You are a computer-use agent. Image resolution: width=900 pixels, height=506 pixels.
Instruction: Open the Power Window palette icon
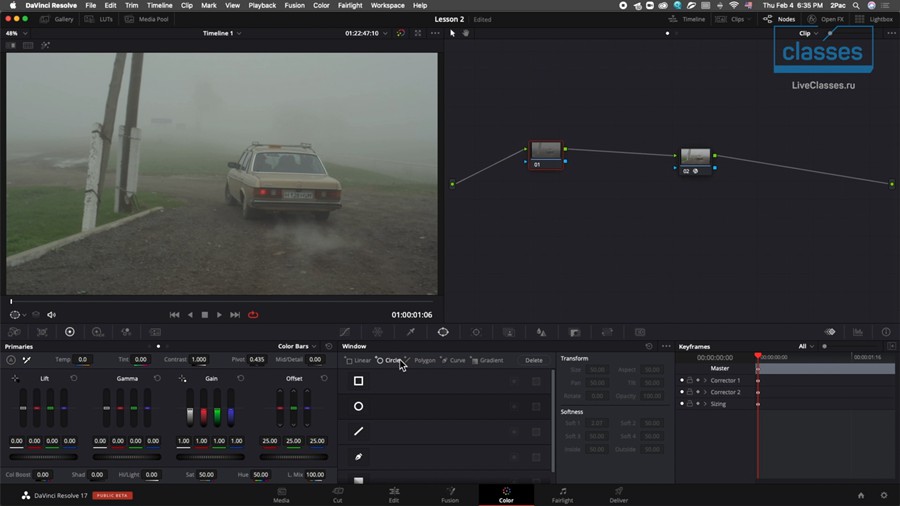tap(443, 332)
